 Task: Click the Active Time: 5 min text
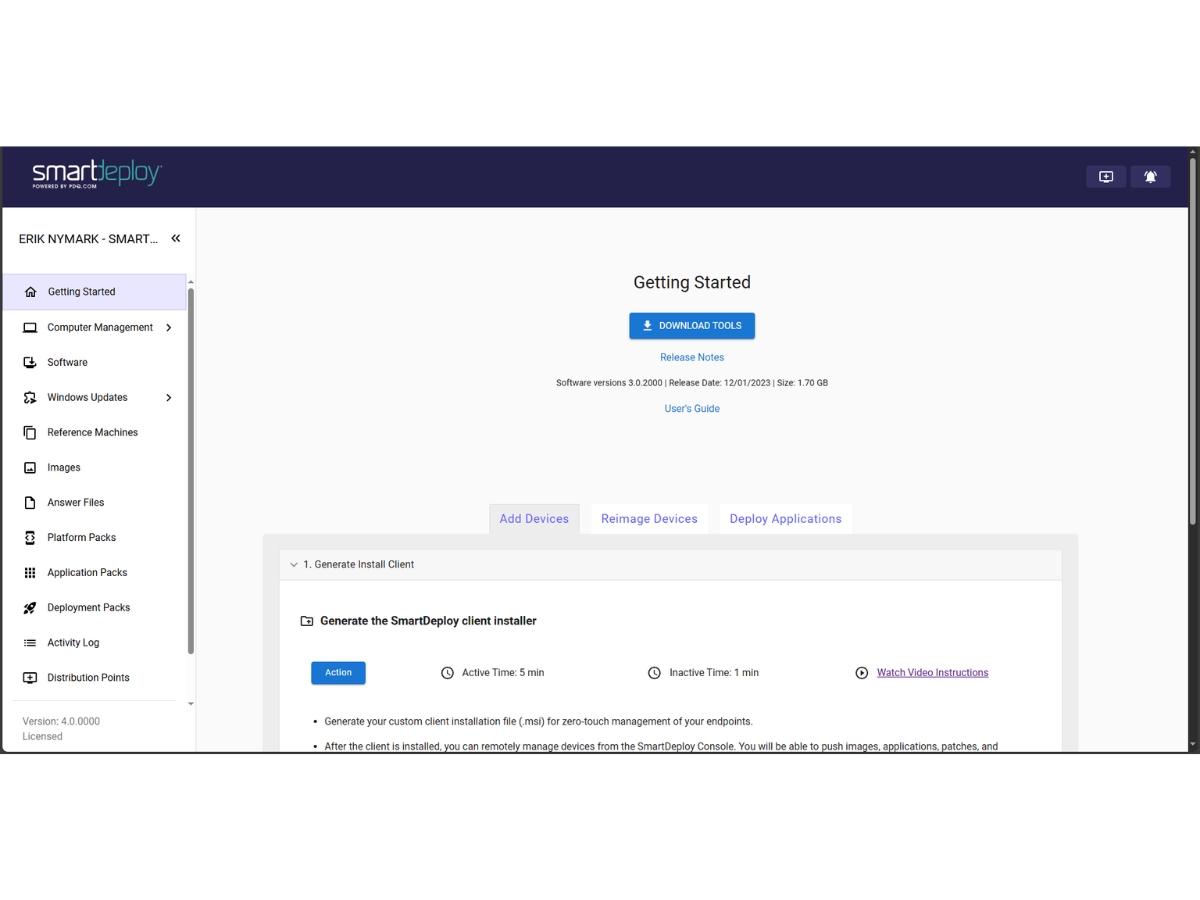point(503,673)
